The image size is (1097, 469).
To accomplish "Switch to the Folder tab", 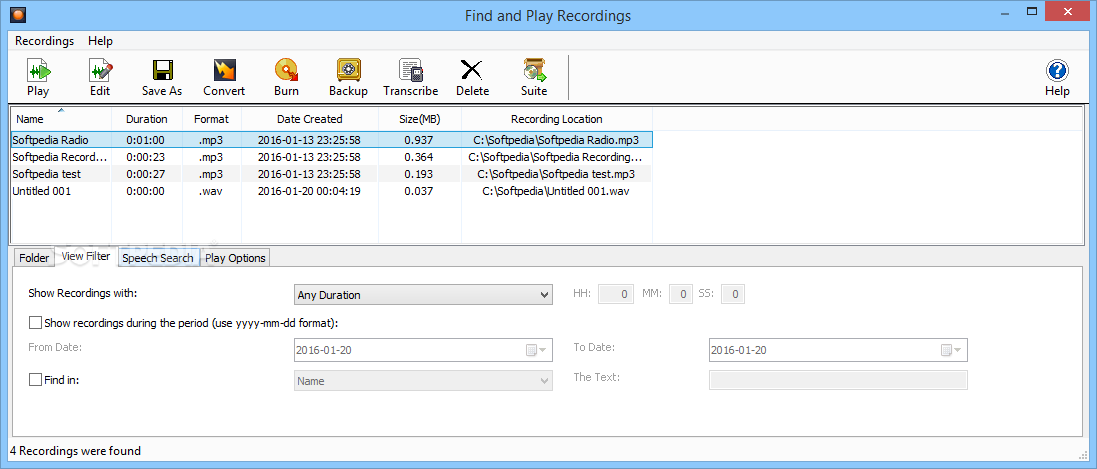I will pyautogui.click(x=34, y=258).
